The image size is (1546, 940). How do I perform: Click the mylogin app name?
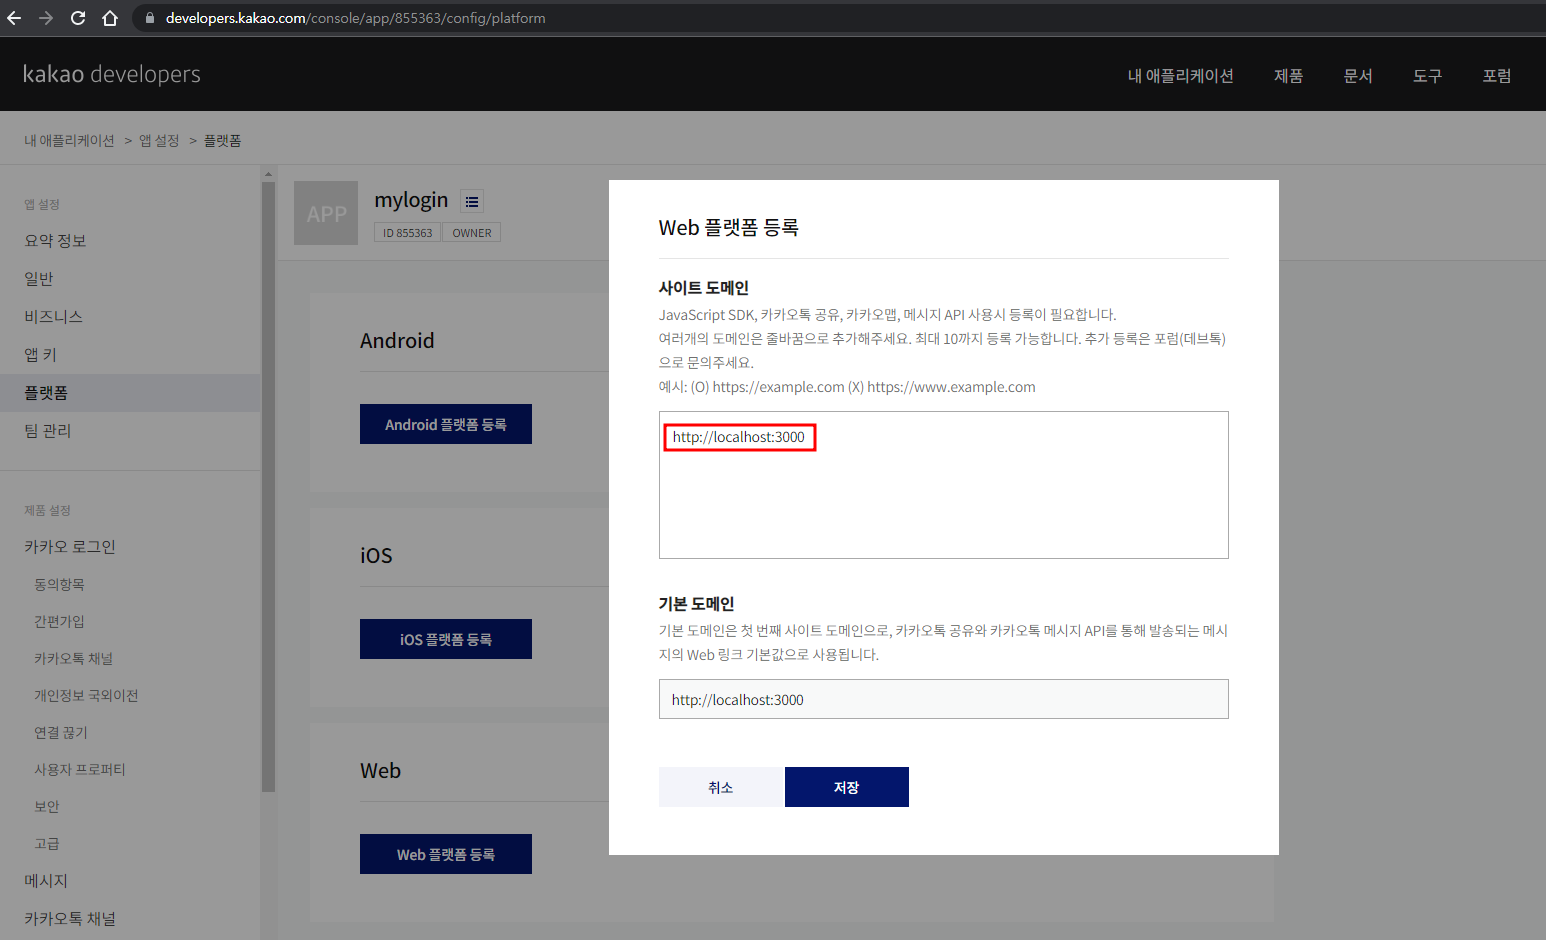click(x=411, y=200)
